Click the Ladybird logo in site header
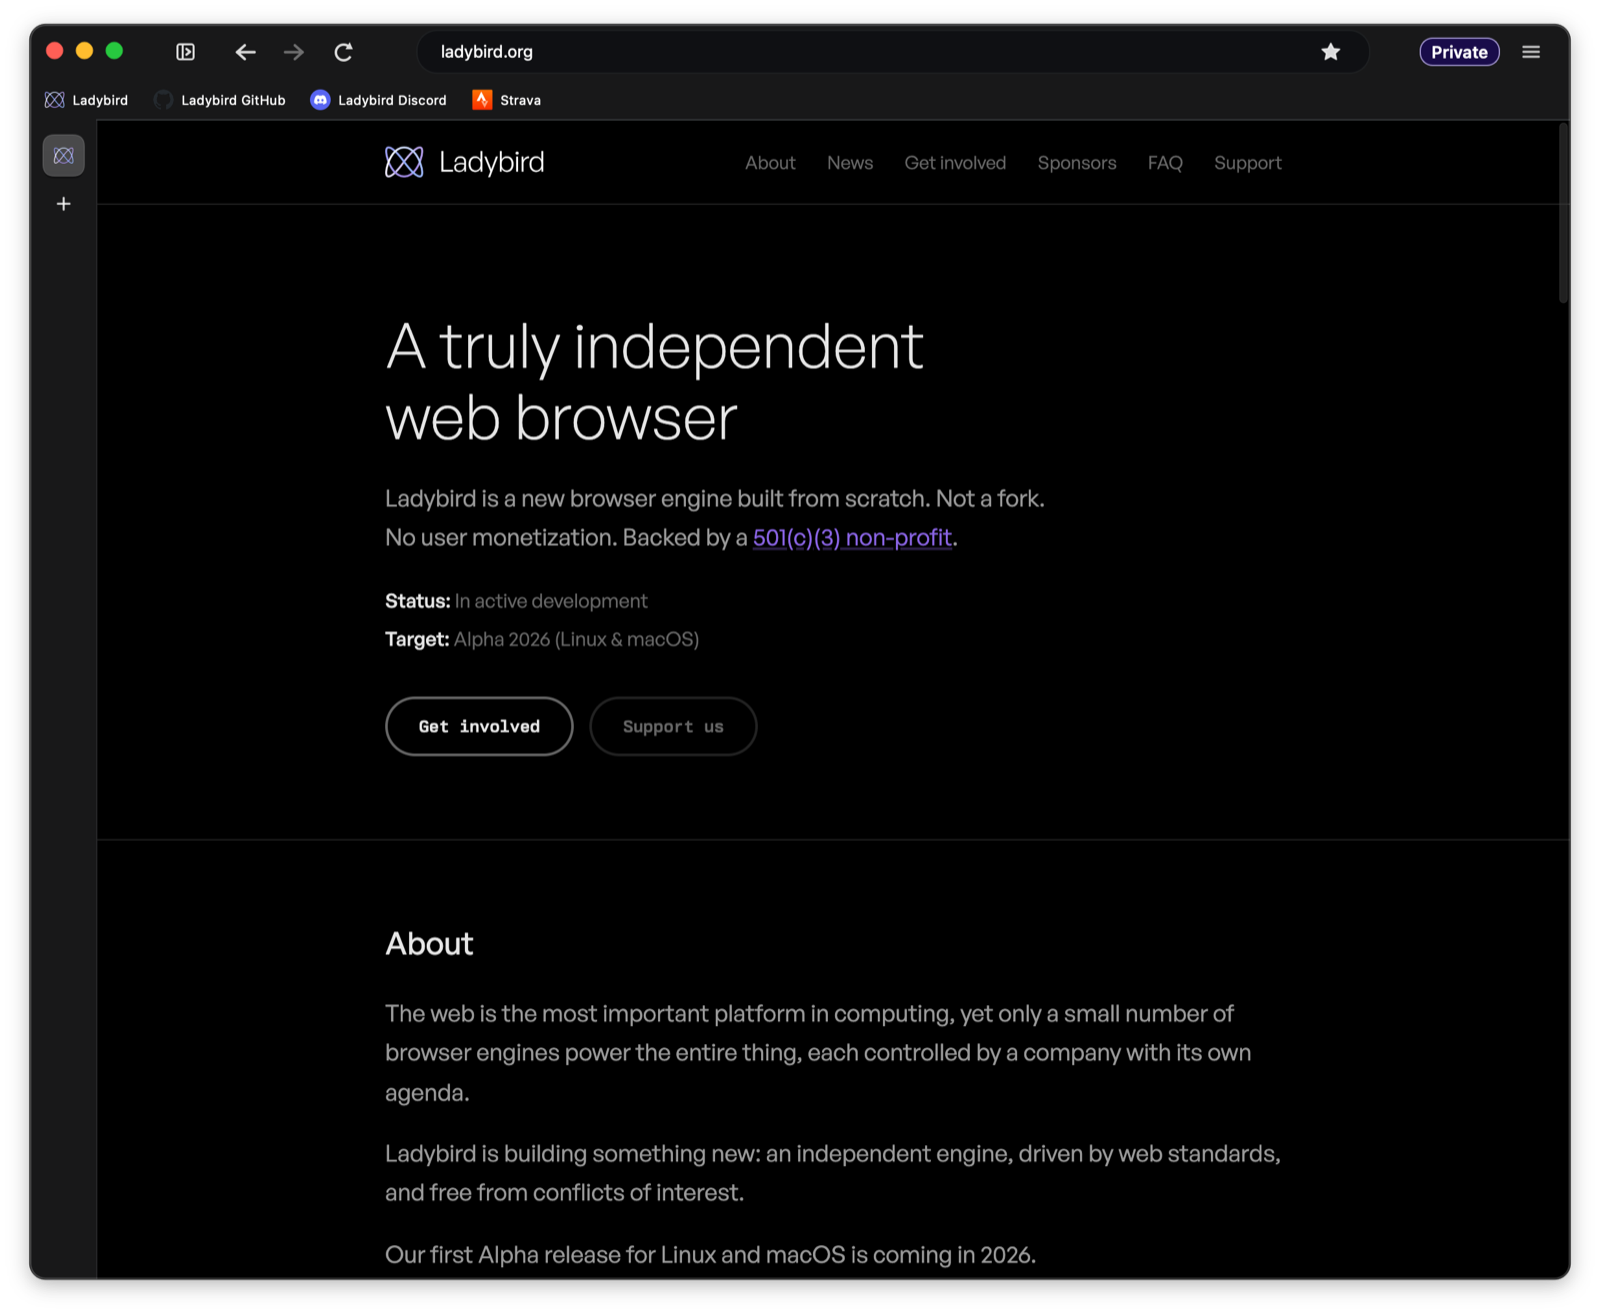The height and width of the screenshot is (1314, 1600). click(465, 162)
